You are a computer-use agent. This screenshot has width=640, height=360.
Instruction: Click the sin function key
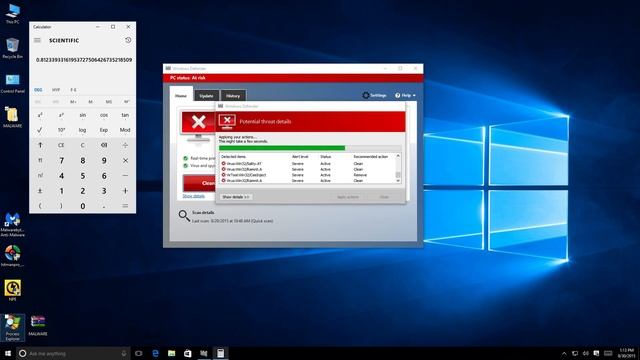tap(82, 115)
